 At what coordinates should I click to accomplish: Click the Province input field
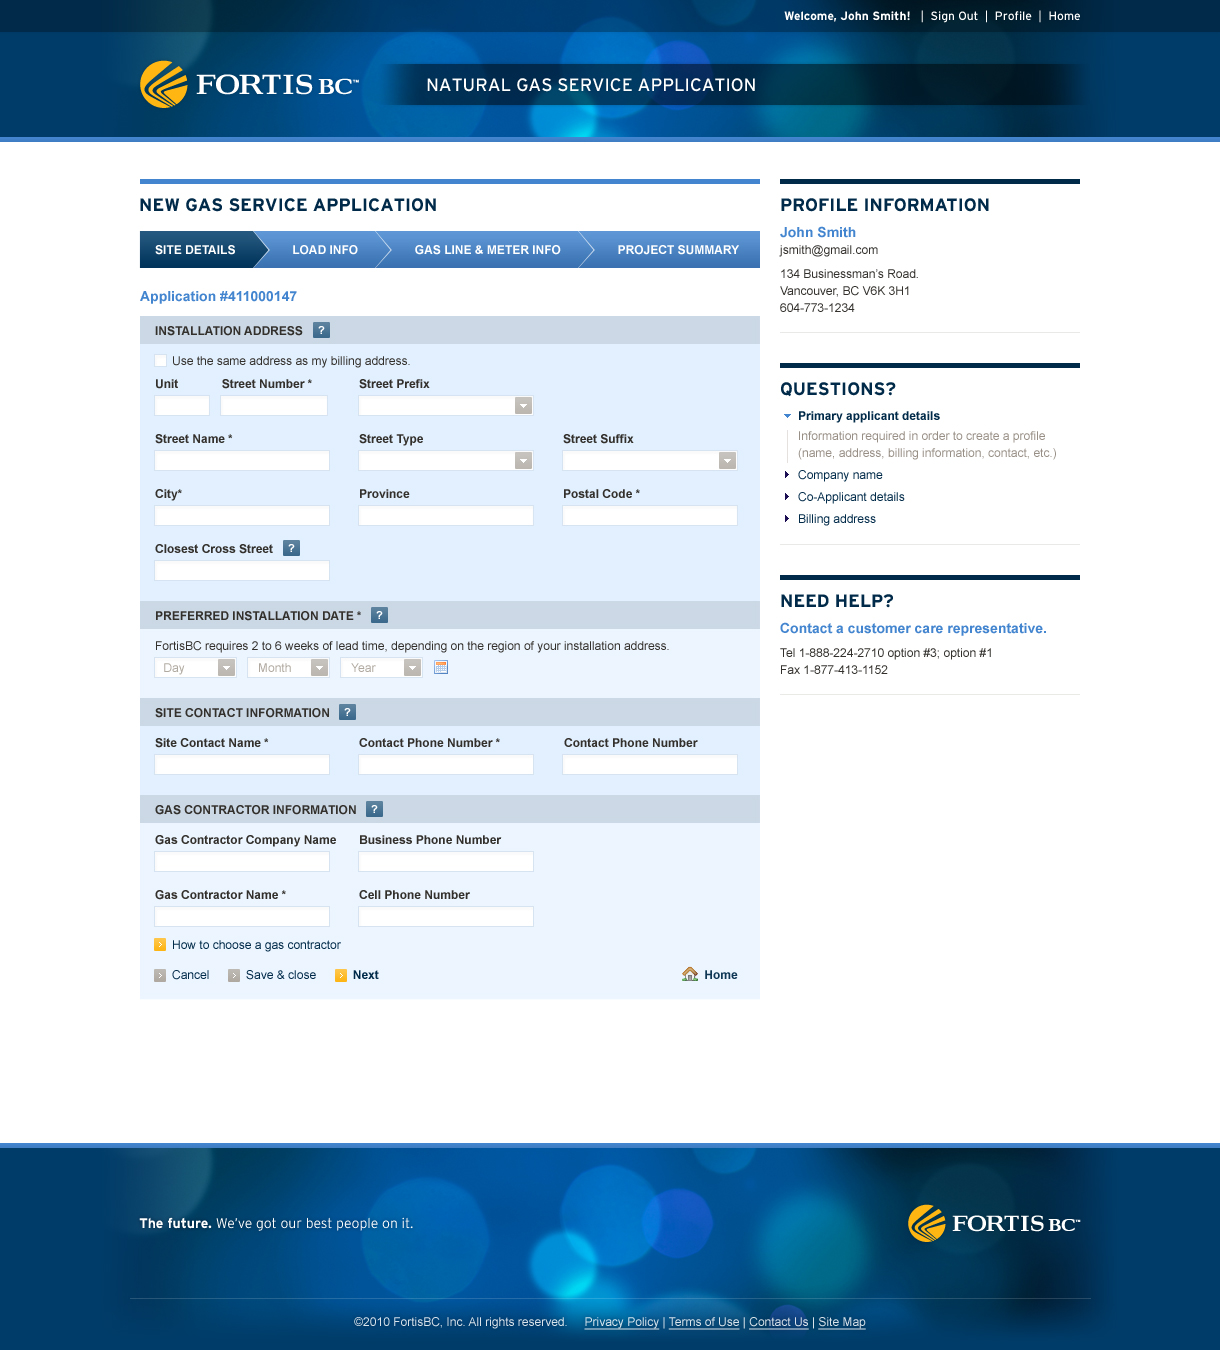tap(446, 515)
